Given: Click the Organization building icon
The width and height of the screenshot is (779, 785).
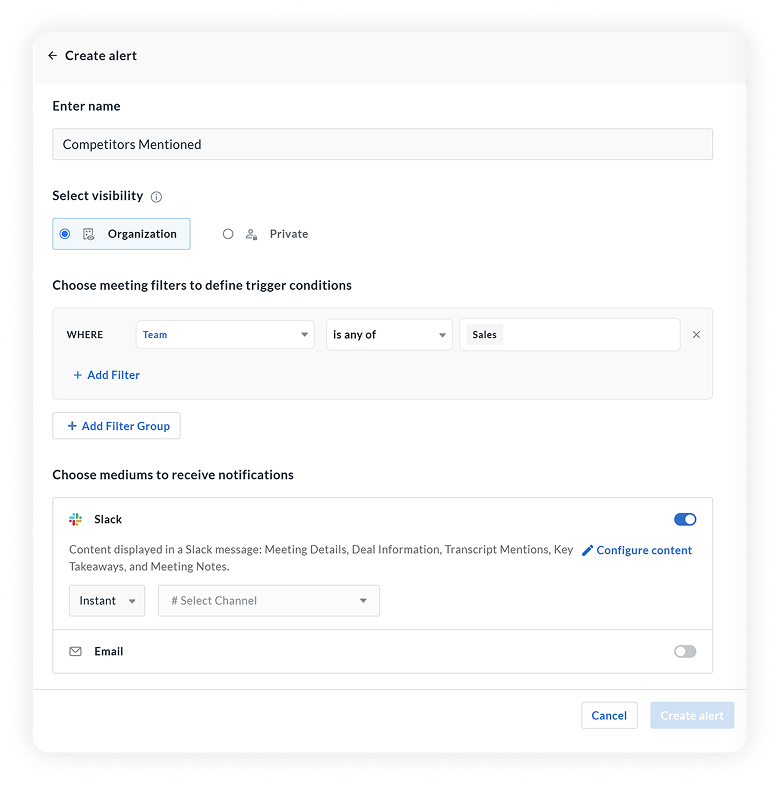Looking at the screenshot, I should (x=89, y=234).
